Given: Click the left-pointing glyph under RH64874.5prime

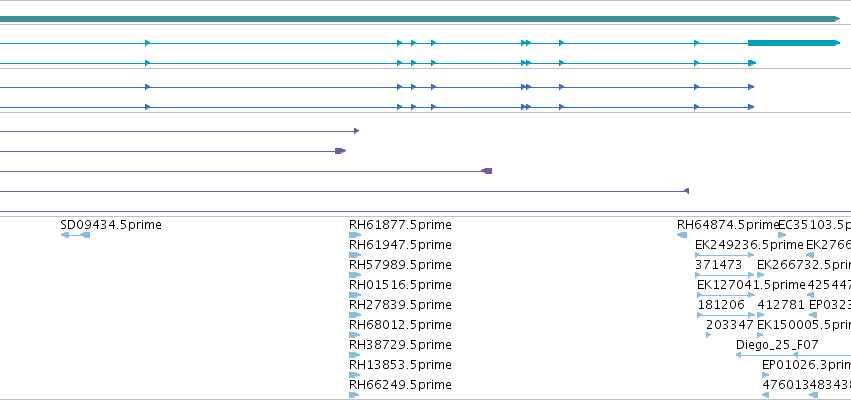Looking at the screenshot, I should [682, 235].
